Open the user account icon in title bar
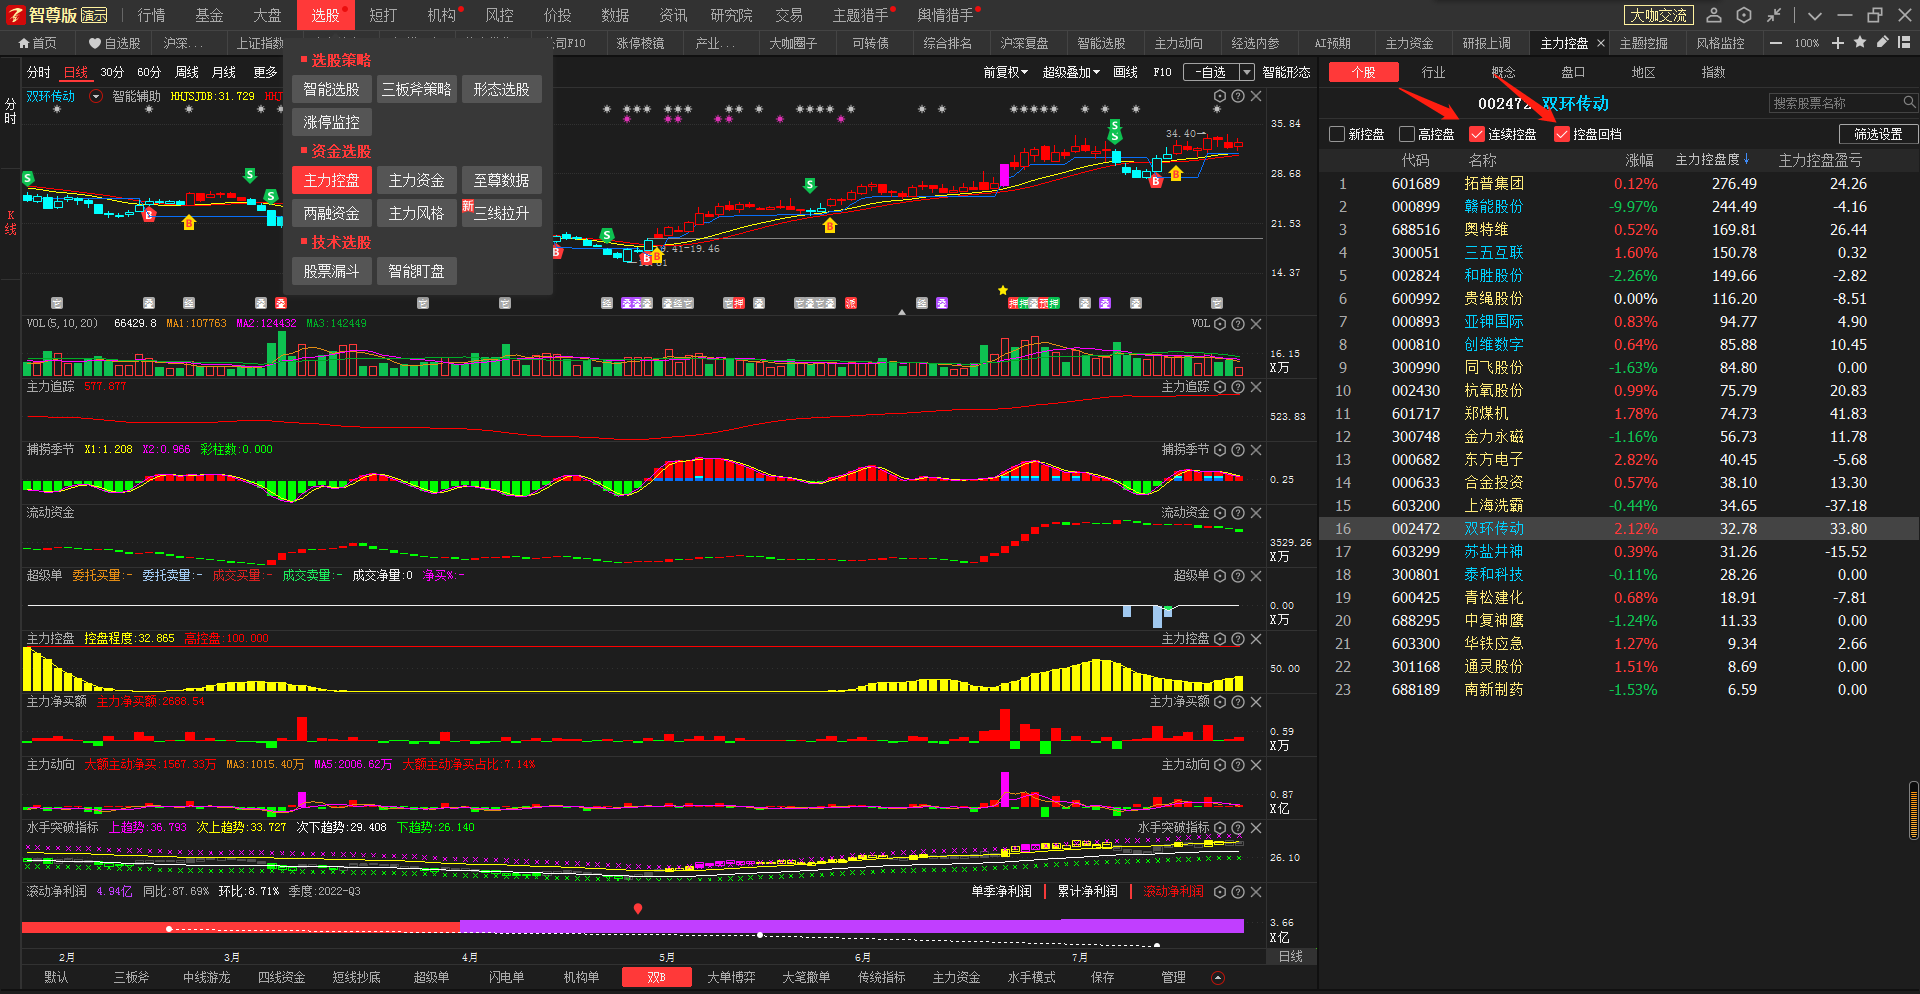Image resolution: width=1920 pixels, height=994 pixels. pos(1714,15)
